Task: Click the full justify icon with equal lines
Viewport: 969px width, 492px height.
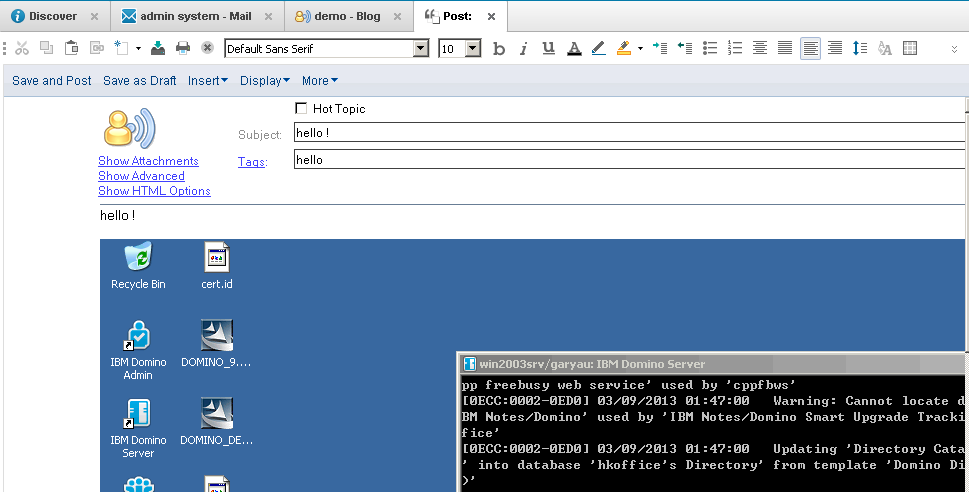Action: click(x=785, y=48)
